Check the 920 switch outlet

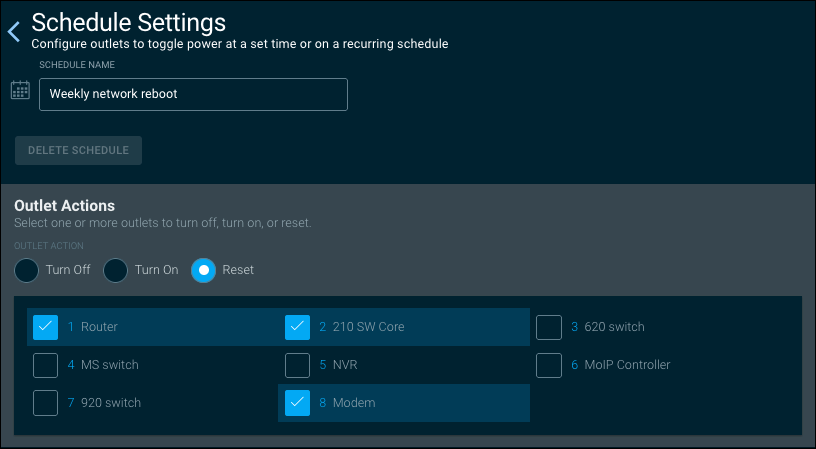(x=46, y=403)
